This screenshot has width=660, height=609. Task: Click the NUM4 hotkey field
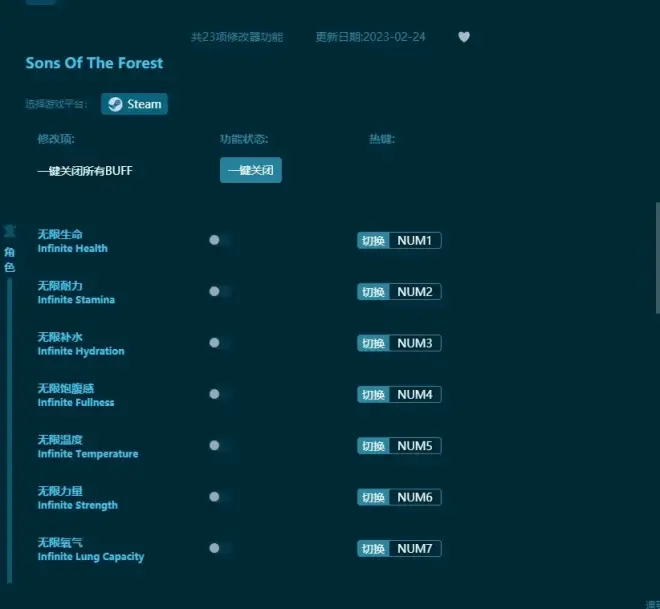(x=414, y=394)
